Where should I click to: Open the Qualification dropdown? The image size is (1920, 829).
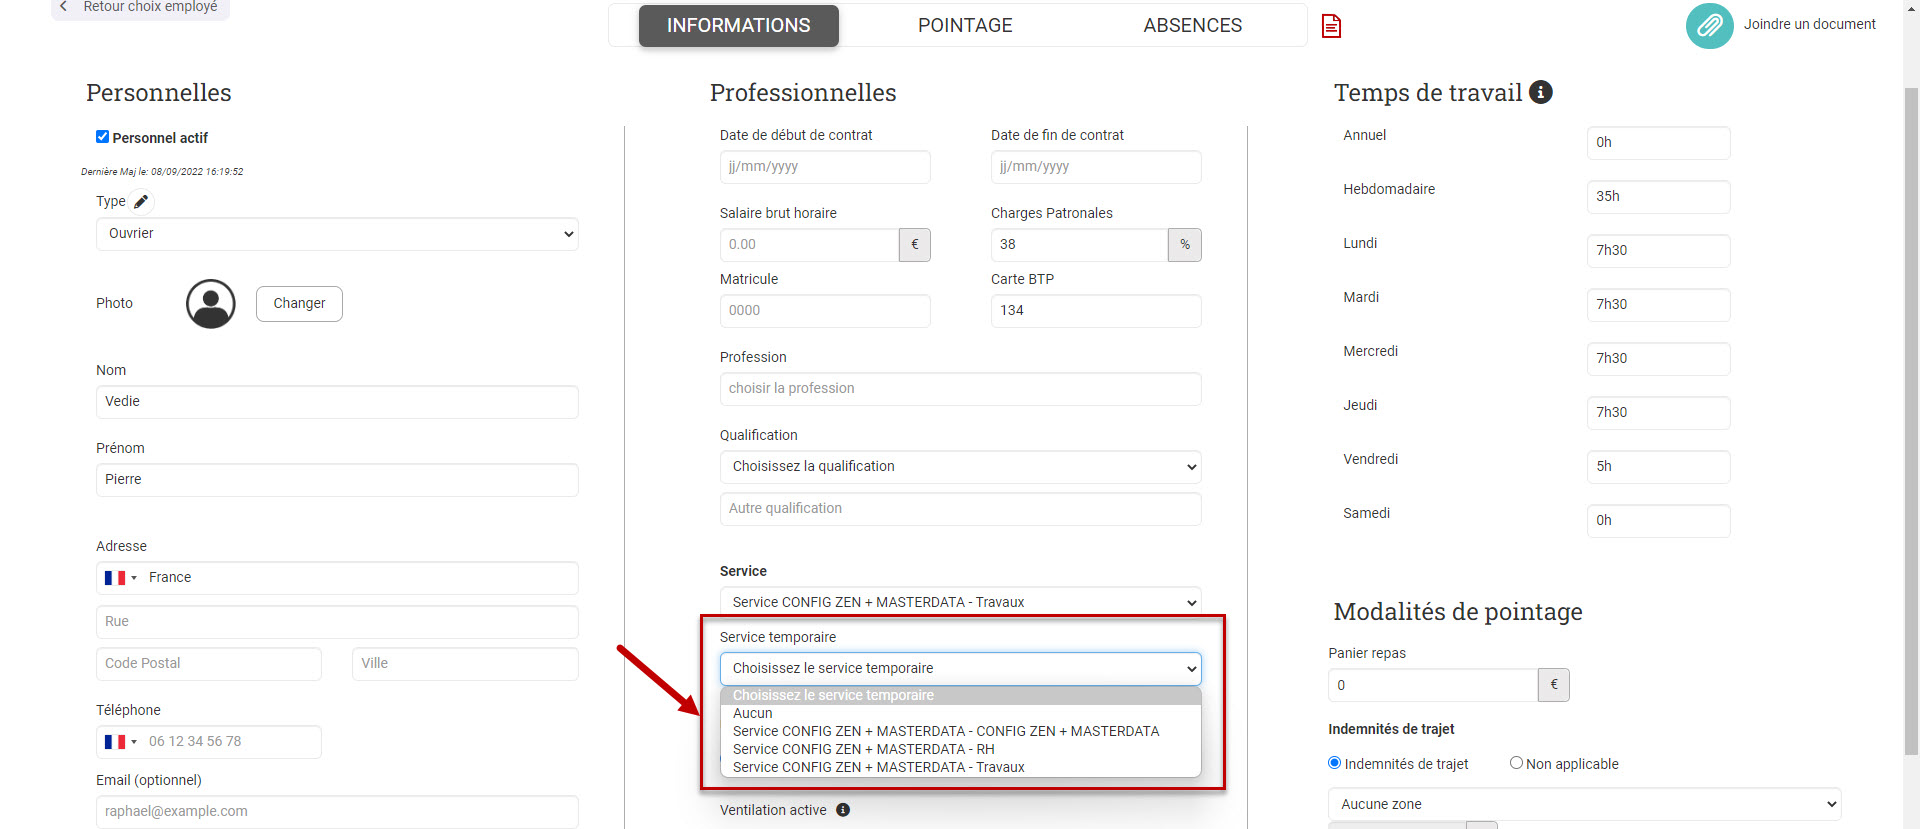coord(960,467)
